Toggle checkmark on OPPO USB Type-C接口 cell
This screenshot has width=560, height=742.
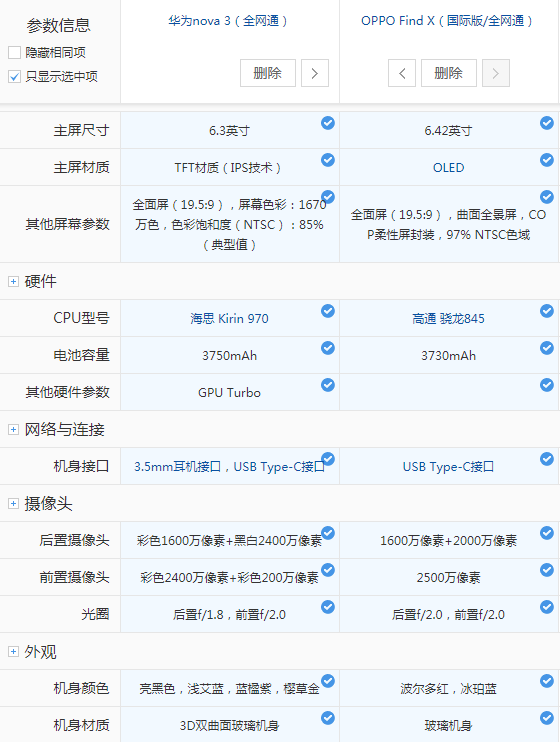click(x=547, y=459)
